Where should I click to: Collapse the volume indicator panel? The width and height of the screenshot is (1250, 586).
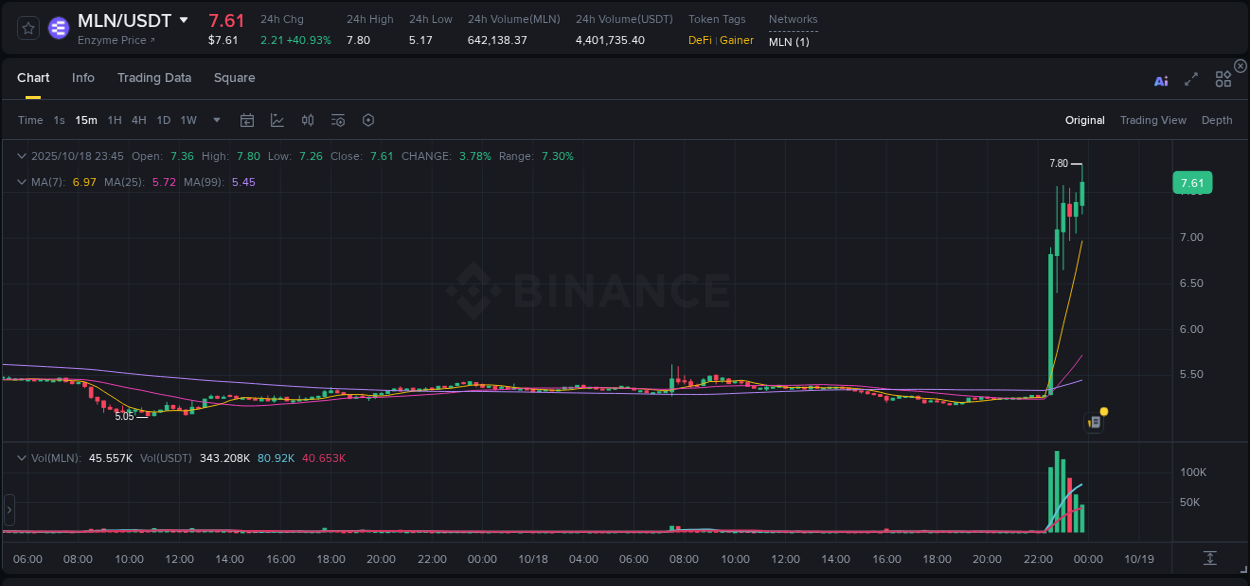click(22, 457)
